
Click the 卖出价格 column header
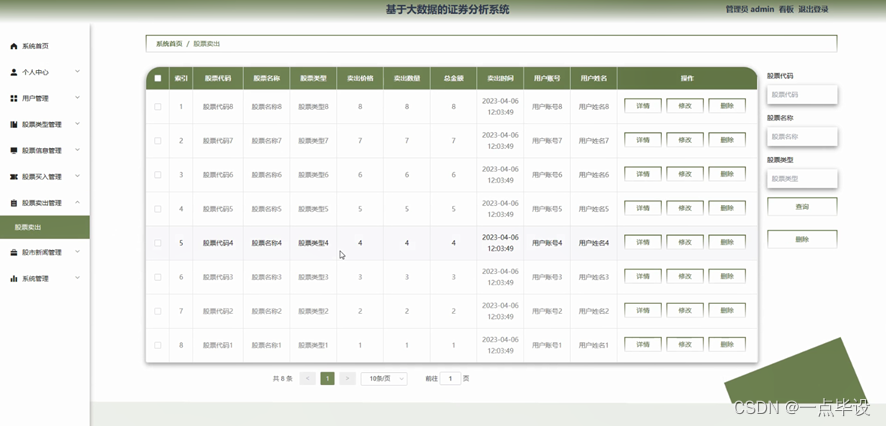[360, 79]
